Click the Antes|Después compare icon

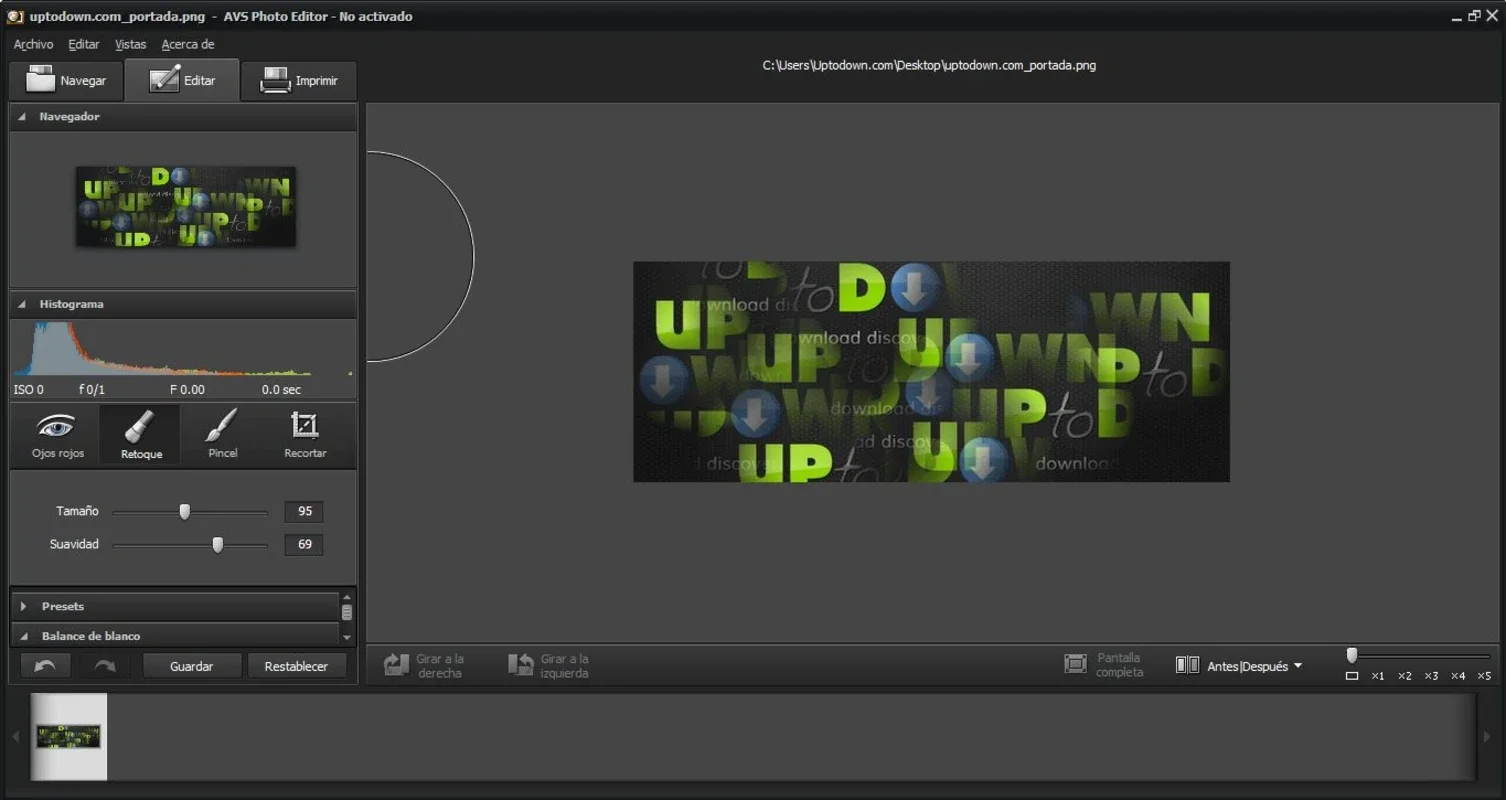[x=1187, y=665]
